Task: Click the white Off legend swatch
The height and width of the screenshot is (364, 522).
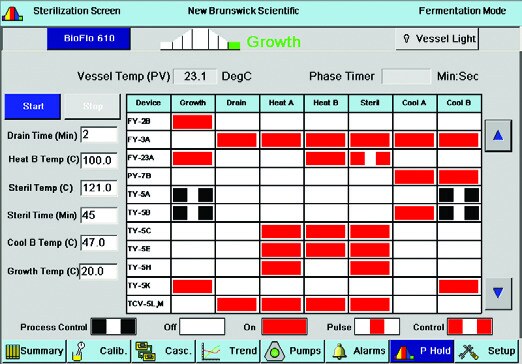Action: pos(202,327)
